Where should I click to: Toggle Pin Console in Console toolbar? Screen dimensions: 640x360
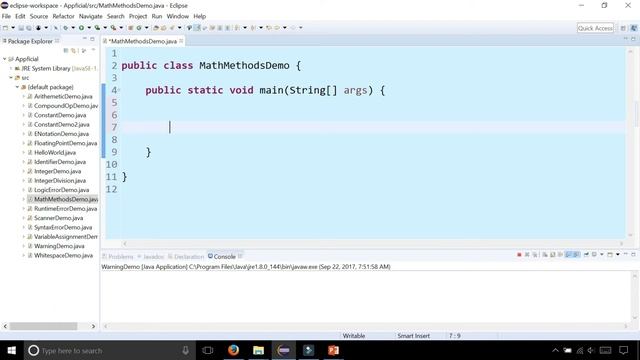tap(586, 255)
